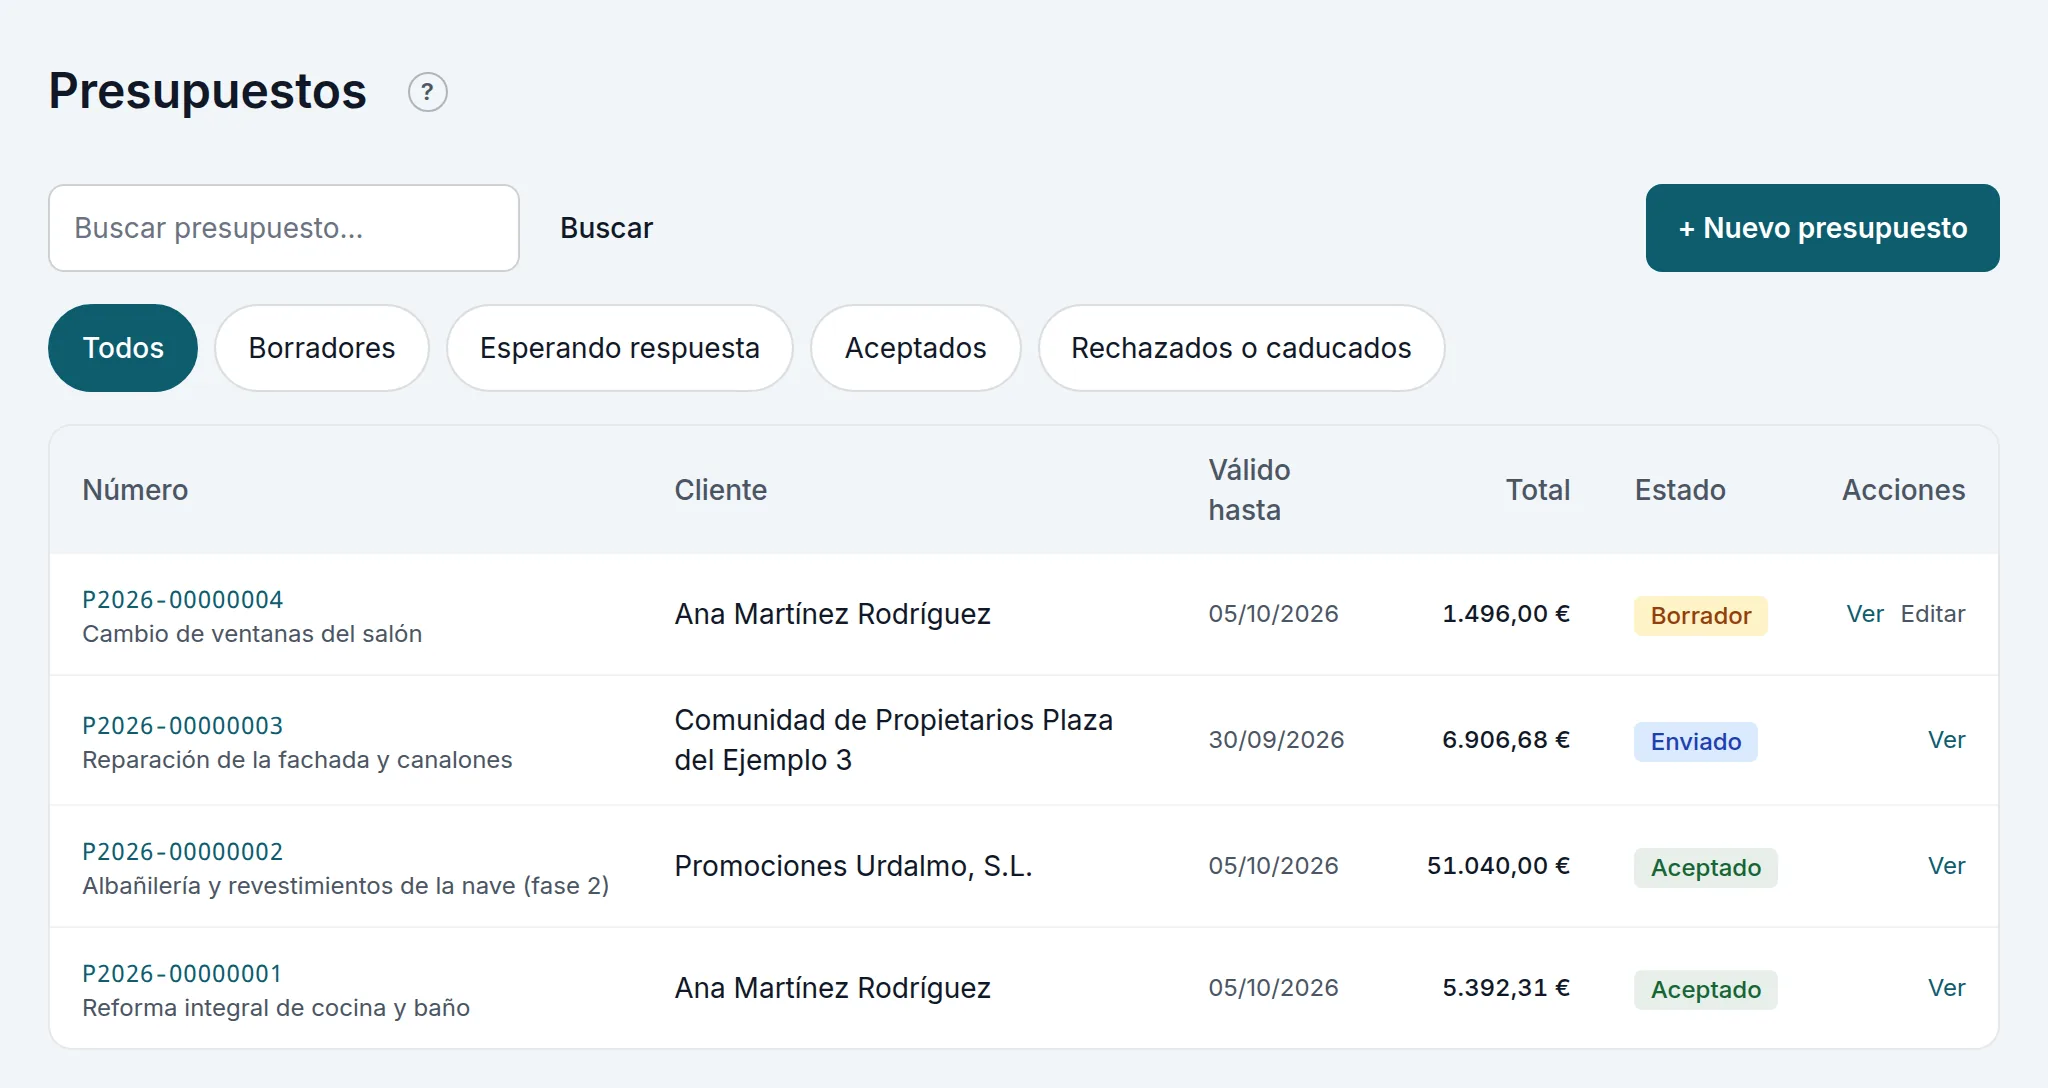The width and height of the screenshot is (2048, 1088).
Task: Select the Todos filter tab
Action: [x=123, y=348]
